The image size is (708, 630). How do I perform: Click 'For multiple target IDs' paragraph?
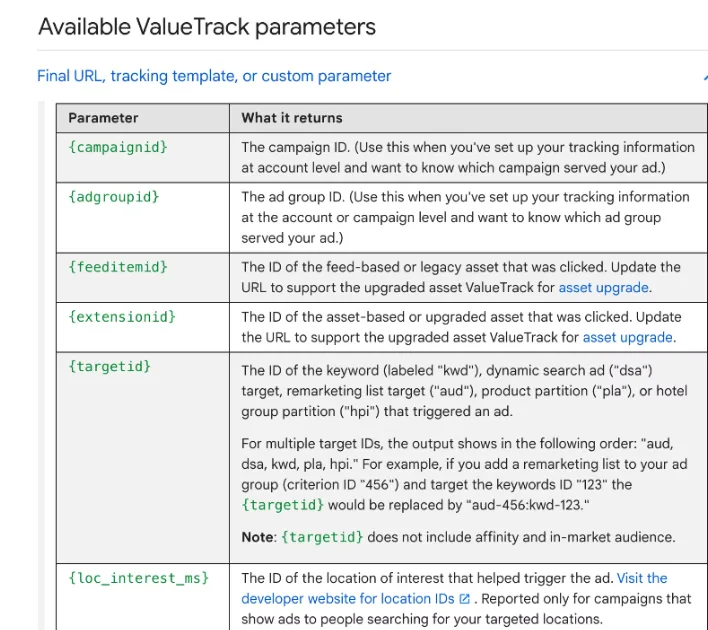click(464, 474)
